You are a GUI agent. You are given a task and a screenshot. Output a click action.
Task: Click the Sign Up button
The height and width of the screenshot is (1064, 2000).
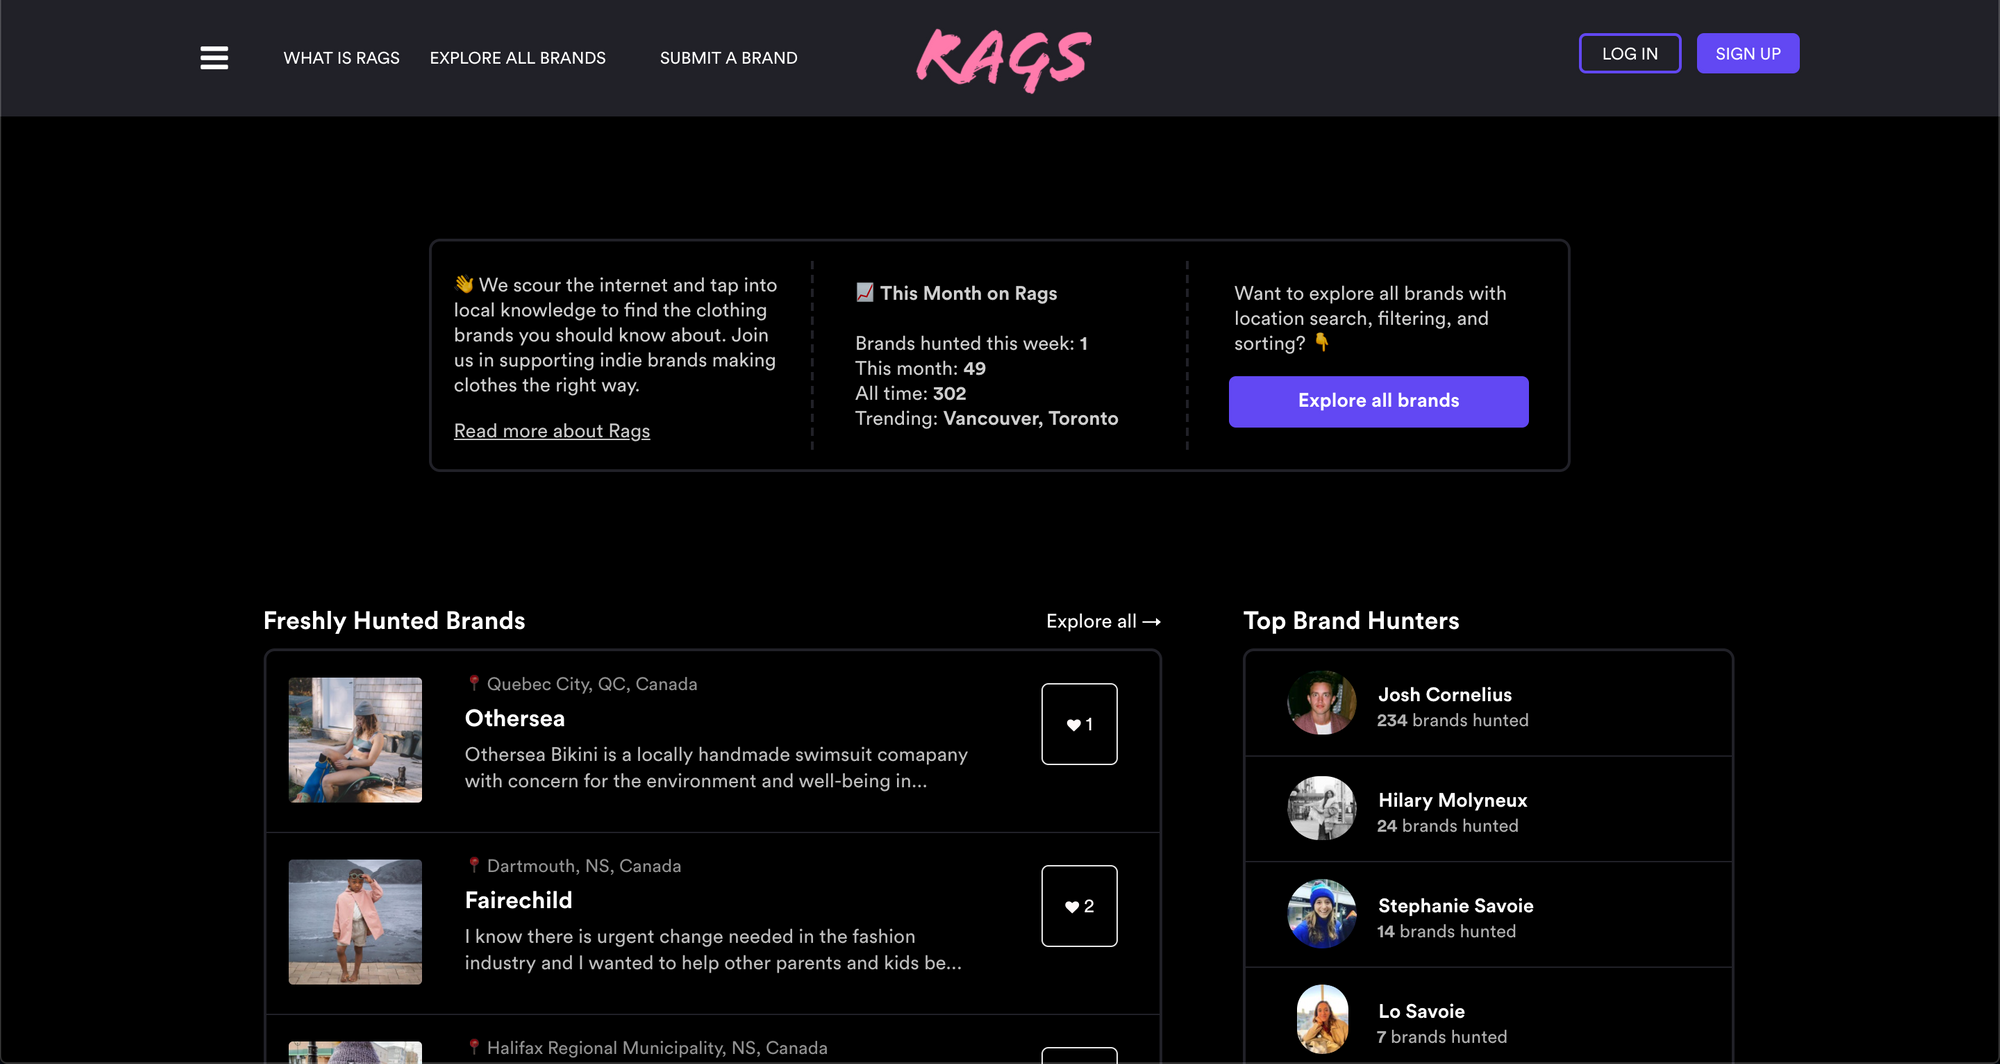(1748, 54)
